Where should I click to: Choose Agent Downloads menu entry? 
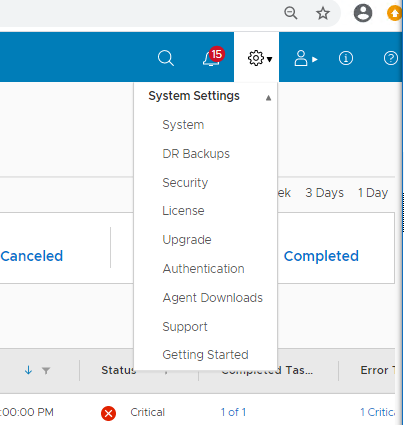click(x=213, y=298)
